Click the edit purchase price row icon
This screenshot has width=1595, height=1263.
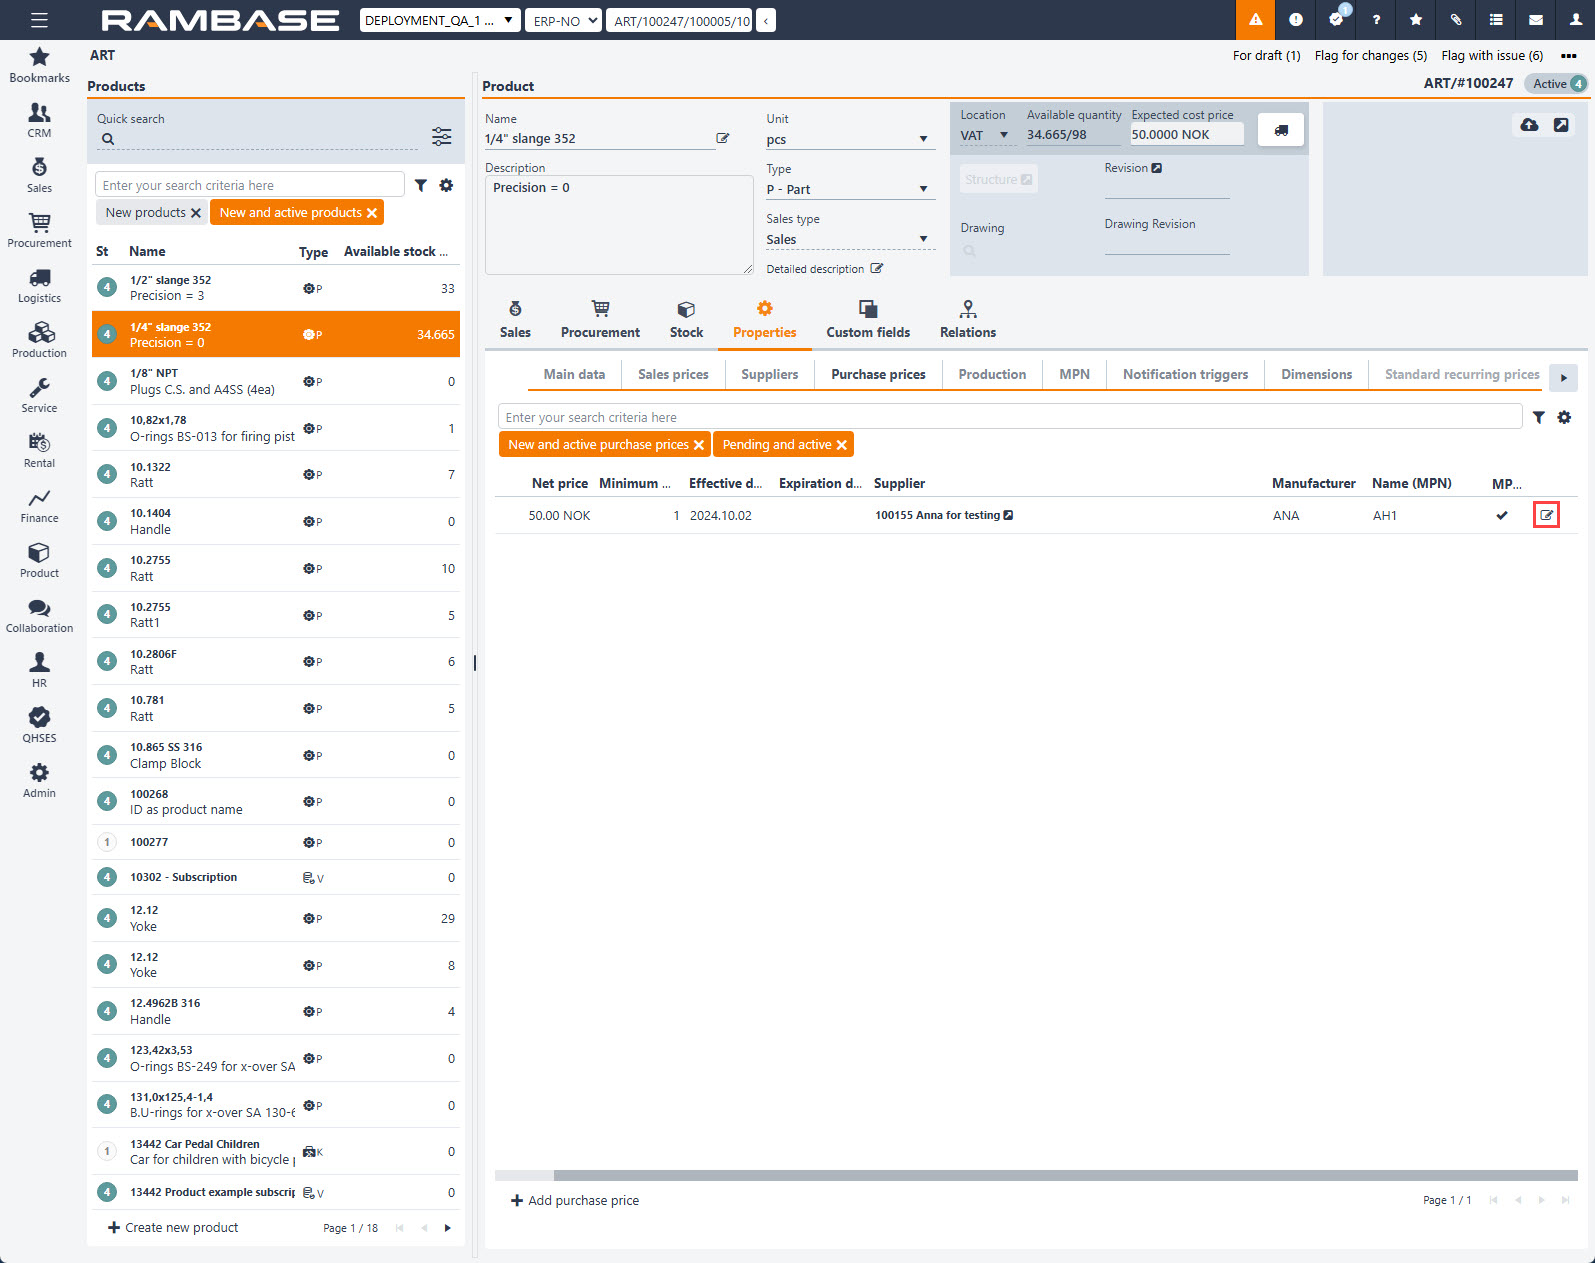coord(1546,515)
